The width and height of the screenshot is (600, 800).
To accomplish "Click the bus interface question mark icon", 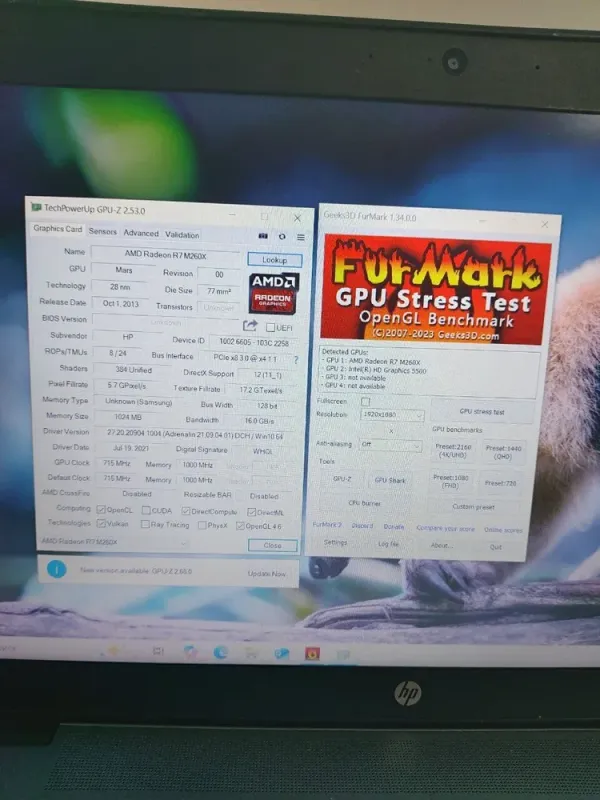I will pyautogui.click(x=295, y=359).
